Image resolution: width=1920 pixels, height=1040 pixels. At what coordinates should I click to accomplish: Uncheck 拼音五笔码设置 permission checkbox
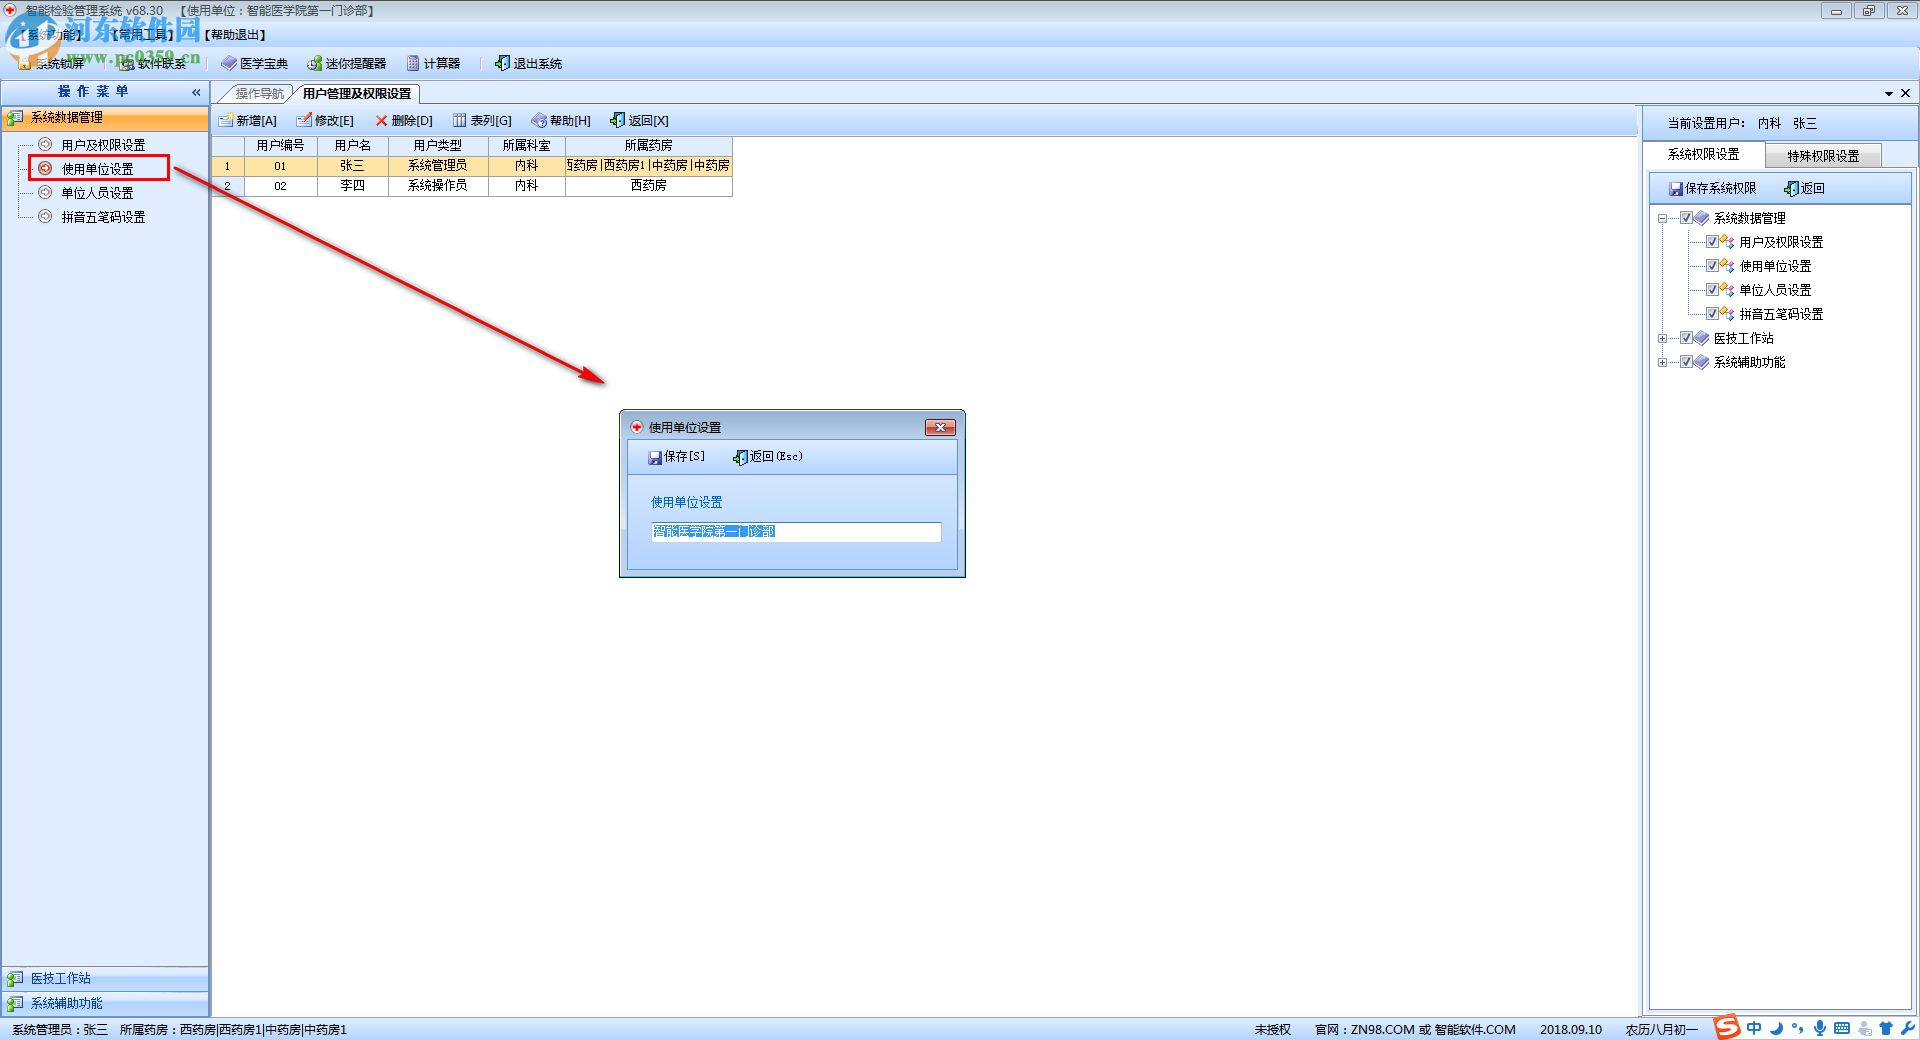pos(1713,314)
